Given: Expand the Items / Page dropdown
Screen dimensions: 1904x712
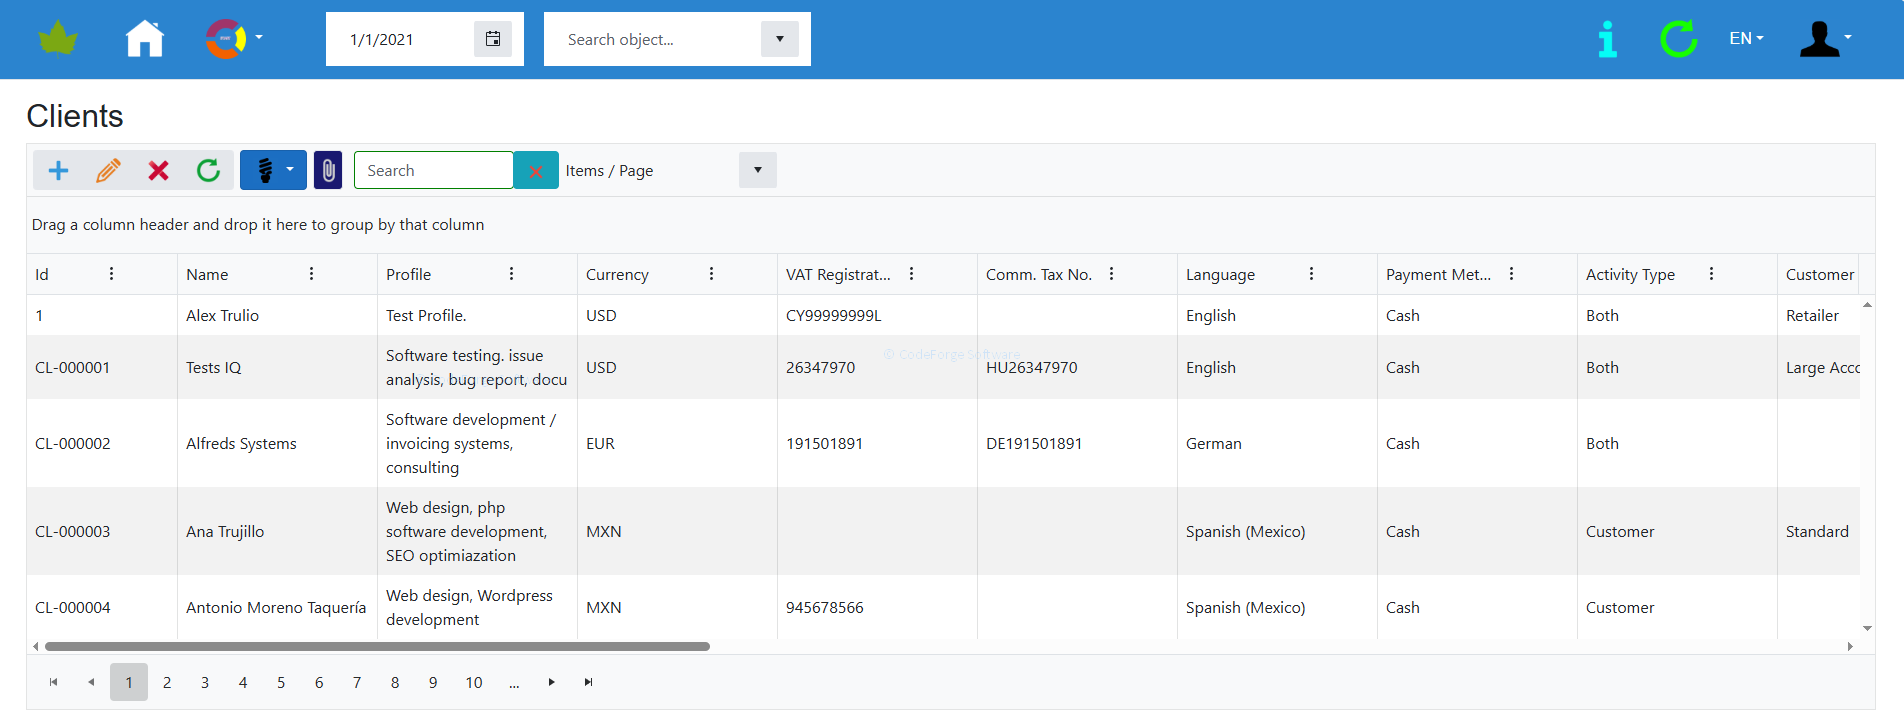Looking at the screenshot, I should click(757, 170).
